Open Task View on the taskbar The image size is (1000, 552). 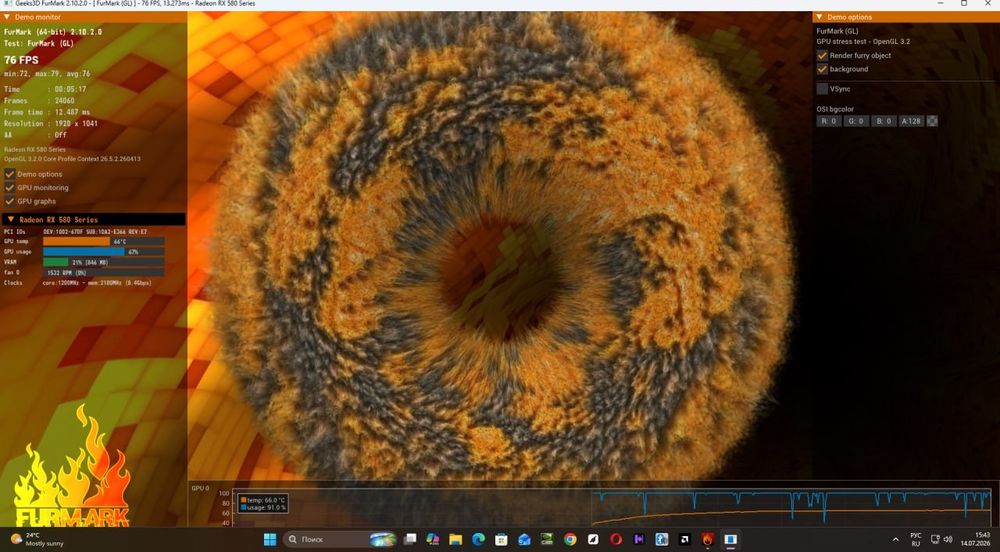[410, 539]
